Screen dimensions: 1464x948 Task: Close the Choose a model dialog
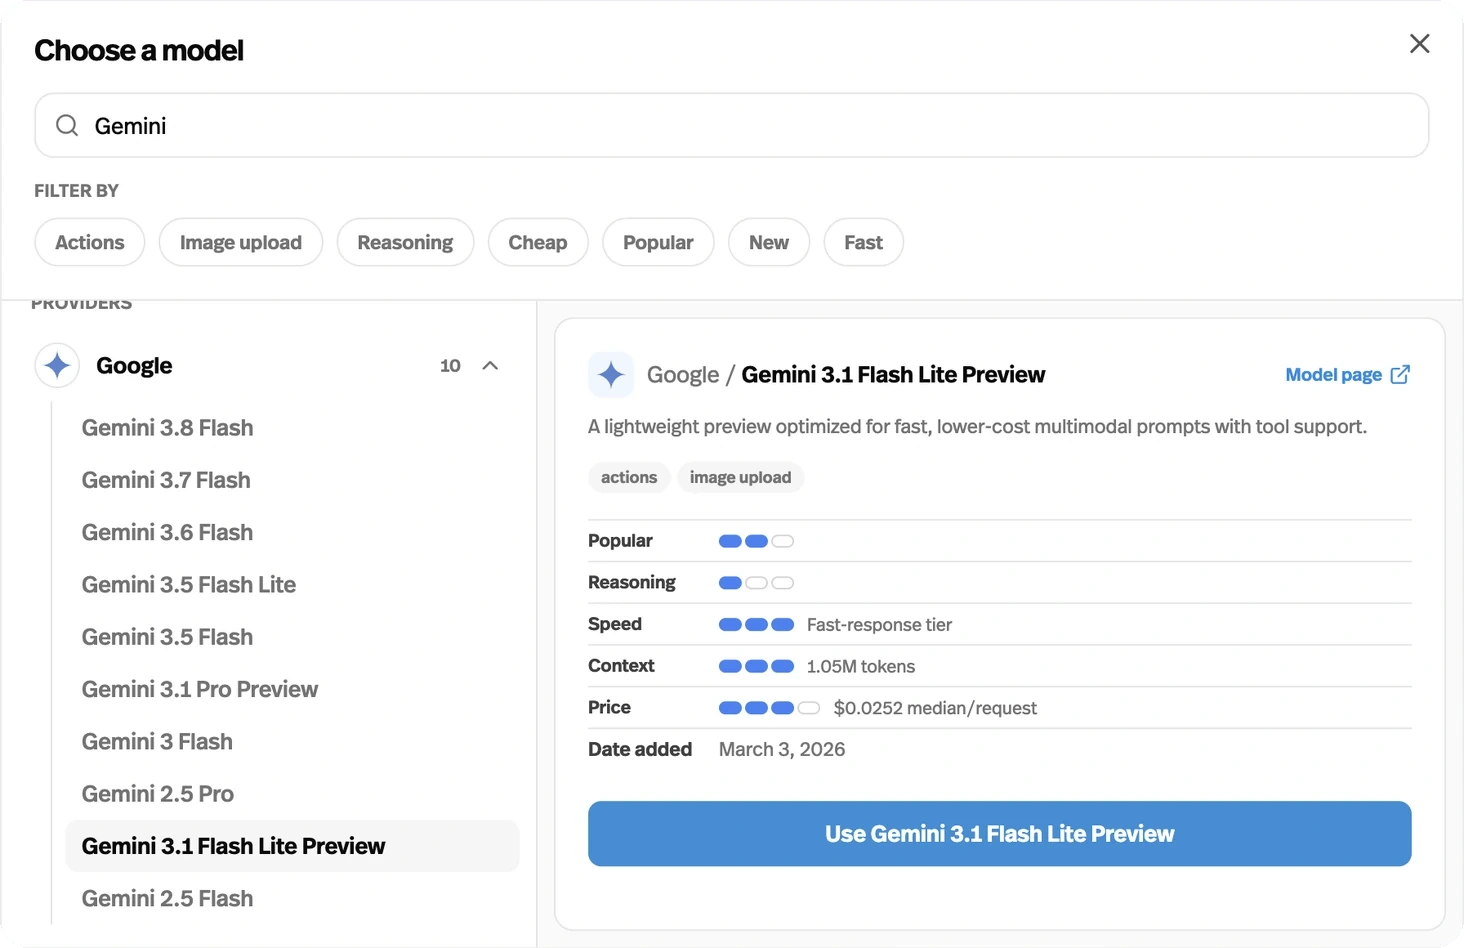(1419, 44)
